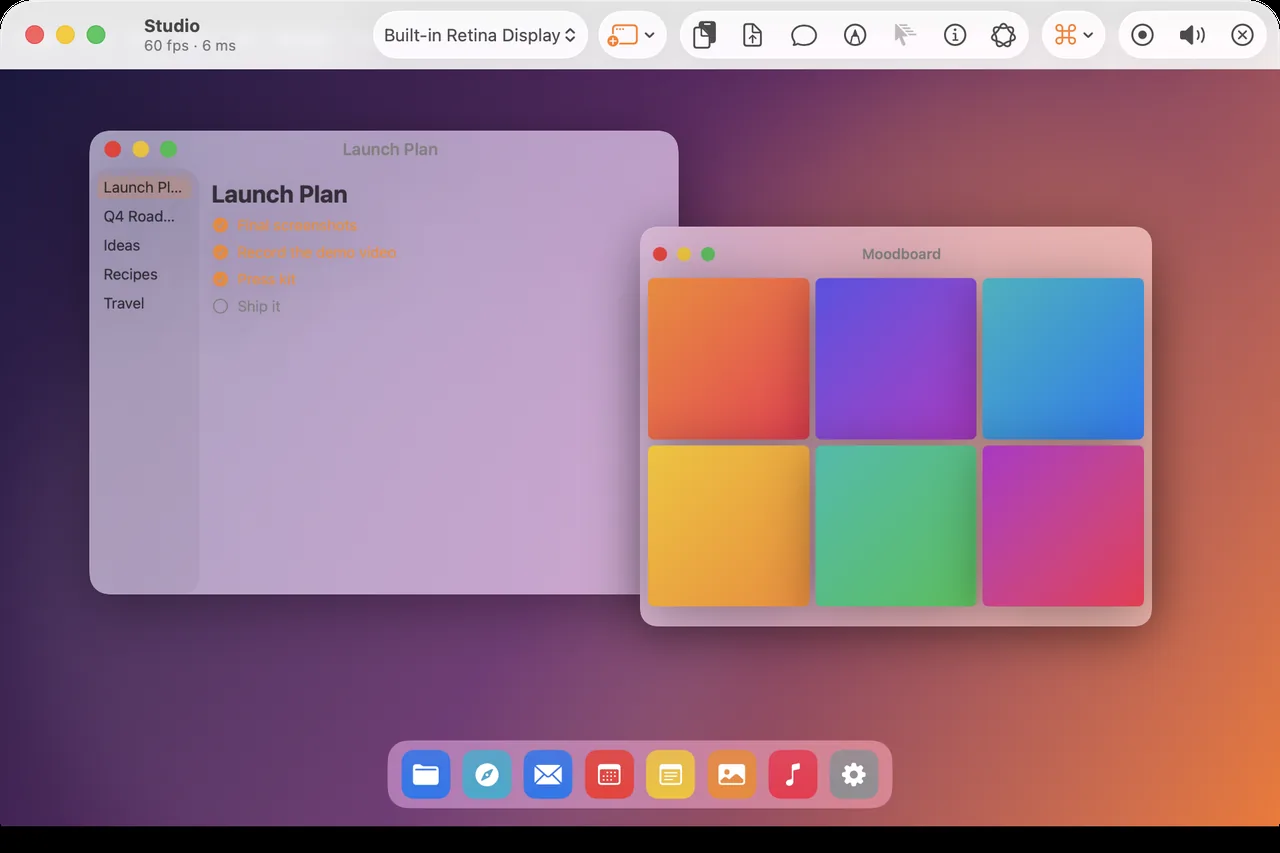Screen dimensions: 1280x853
Task: Click the Launch Plan window title bar text
Action: [390, 149]
